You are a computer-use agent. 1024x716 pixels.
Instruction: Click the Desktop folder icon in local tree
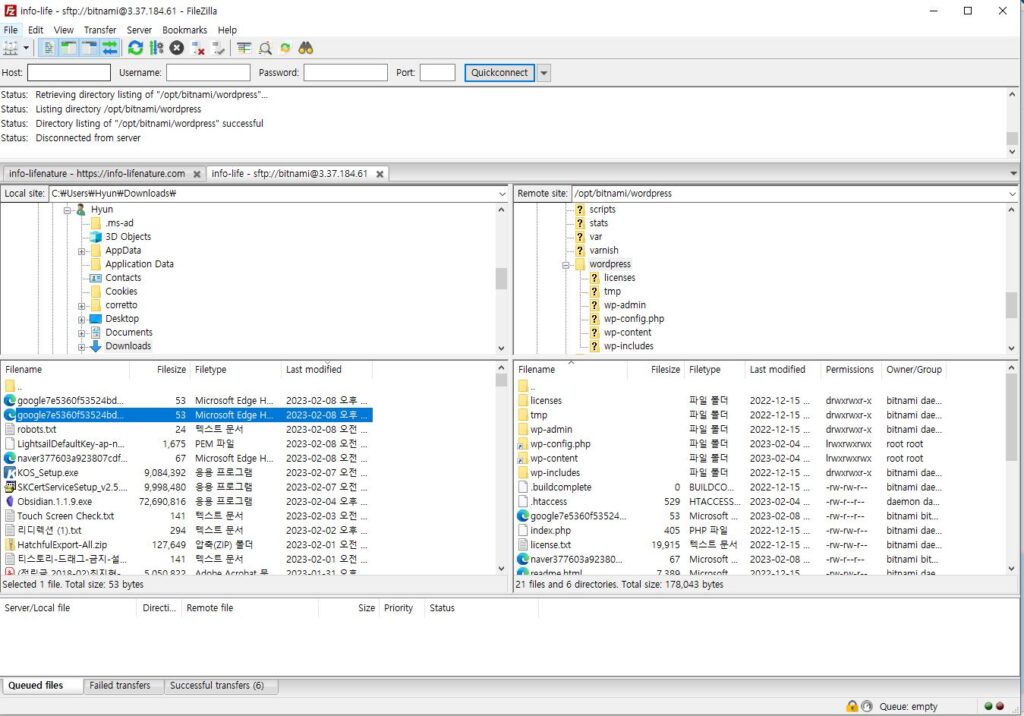tap(95, 319)
